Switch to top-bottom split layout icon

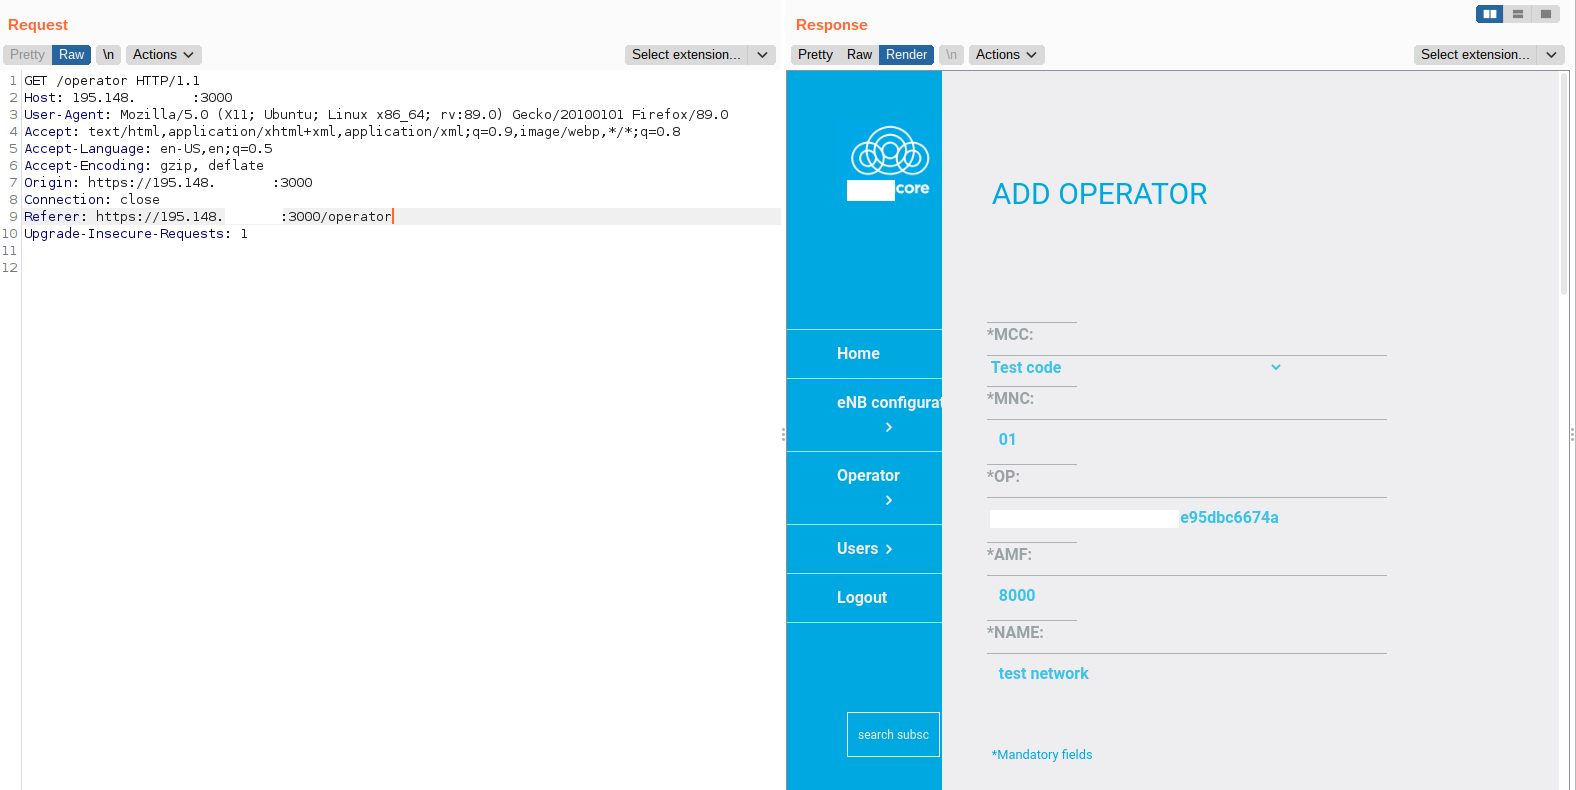(x=1518, y=14)
